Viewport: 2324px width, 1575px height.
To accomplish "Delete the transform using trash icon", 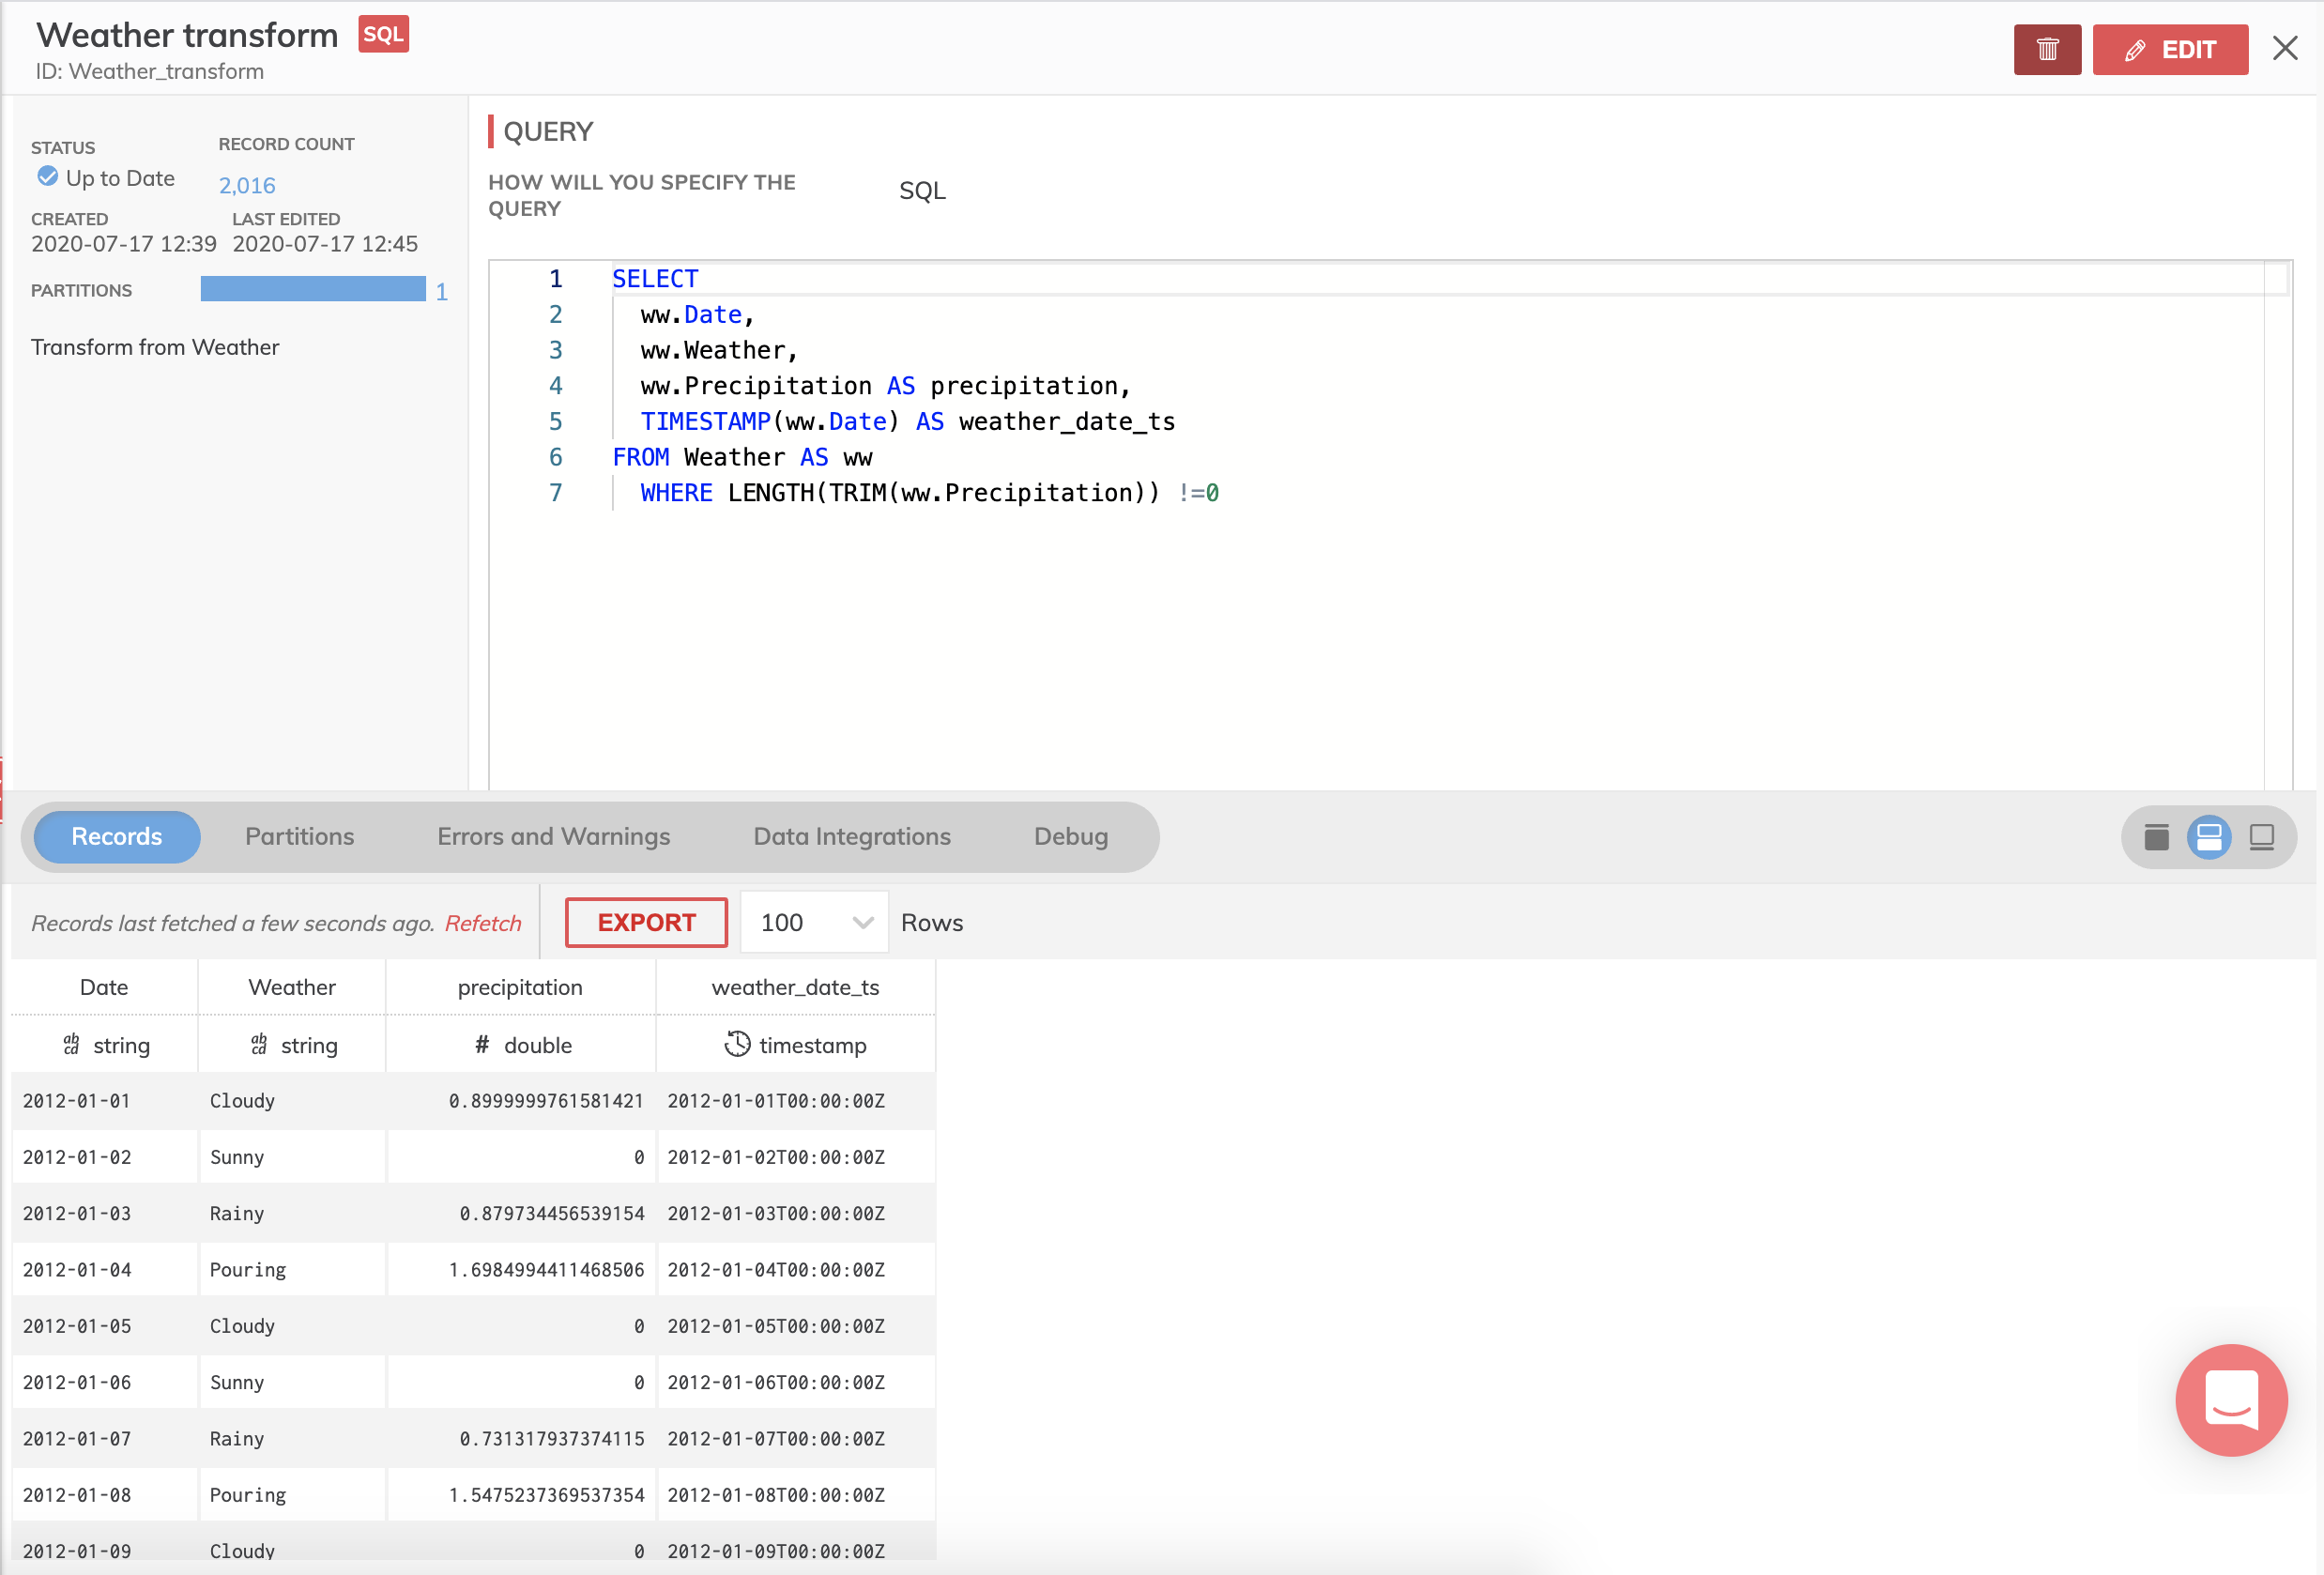I will pyautogui.click(x=2046, y=49).
